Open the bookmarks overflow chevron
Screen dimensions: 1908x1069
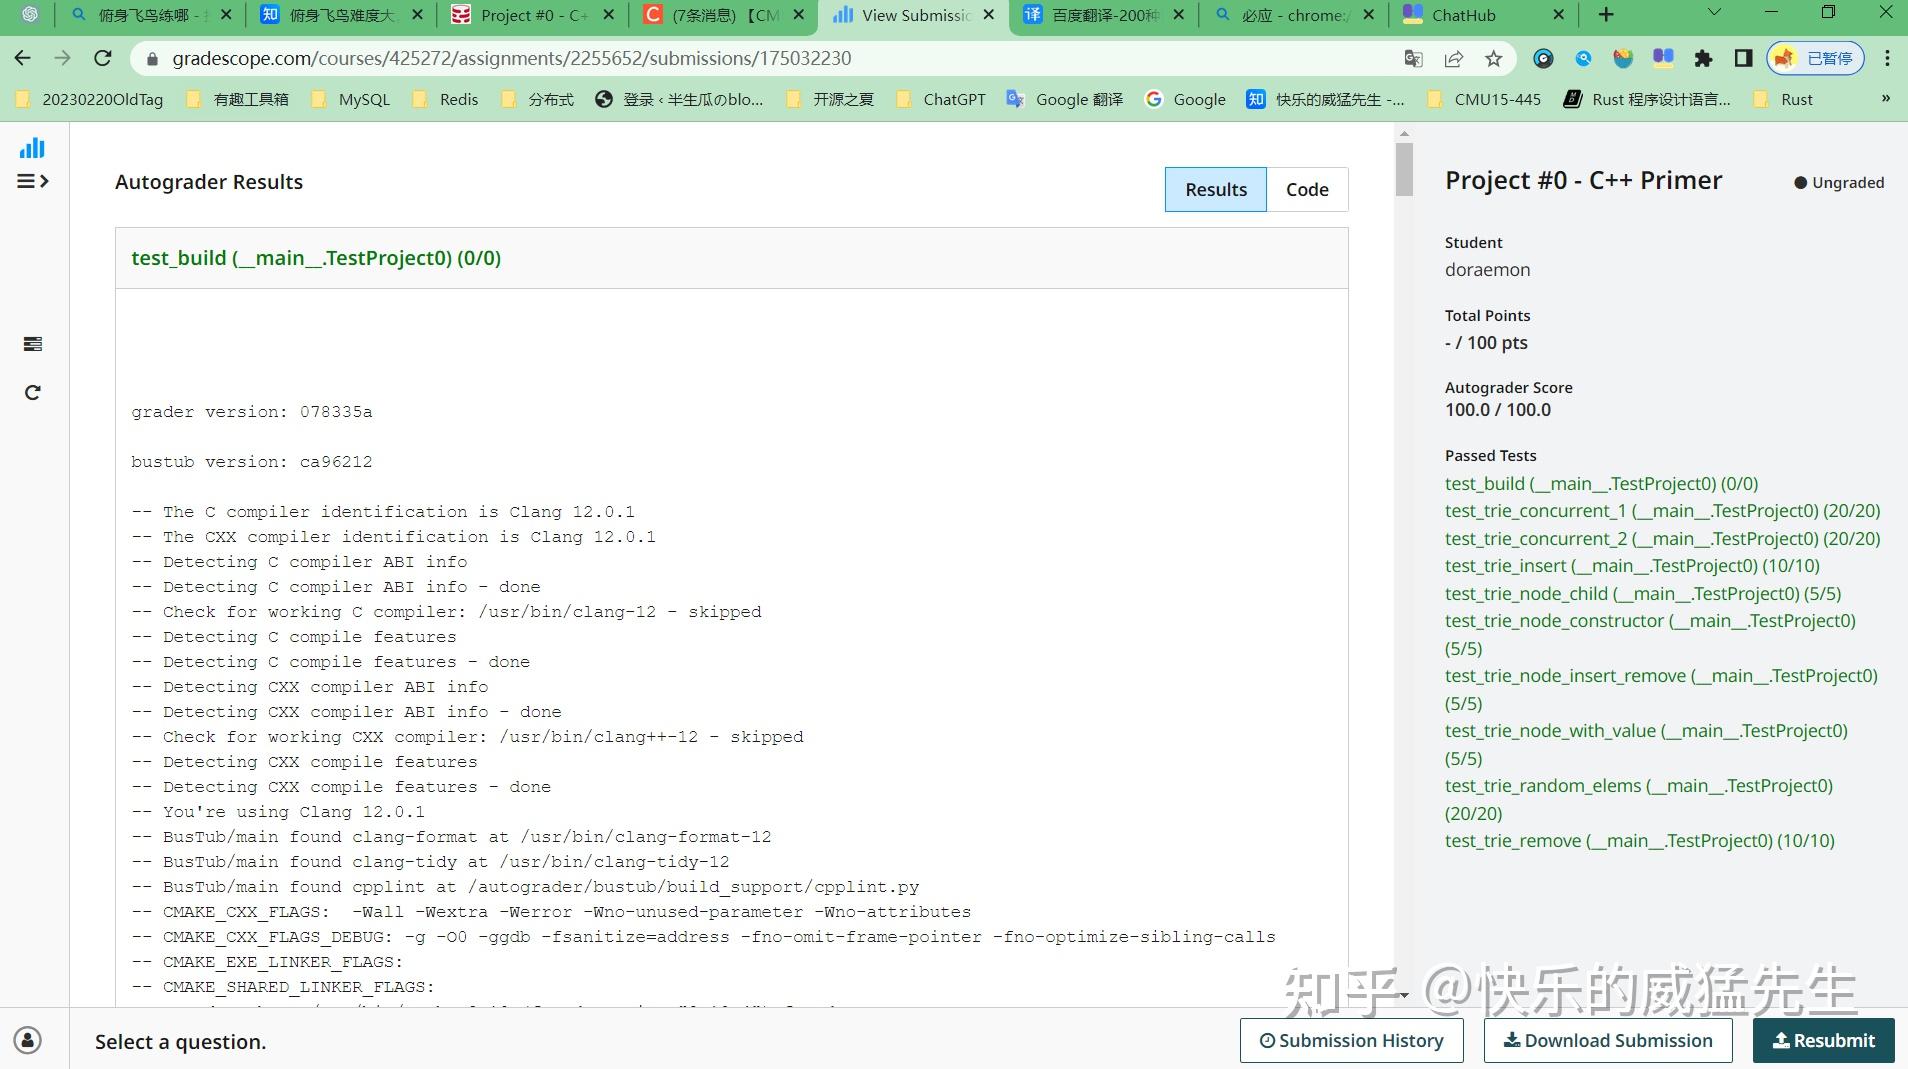1884,99
